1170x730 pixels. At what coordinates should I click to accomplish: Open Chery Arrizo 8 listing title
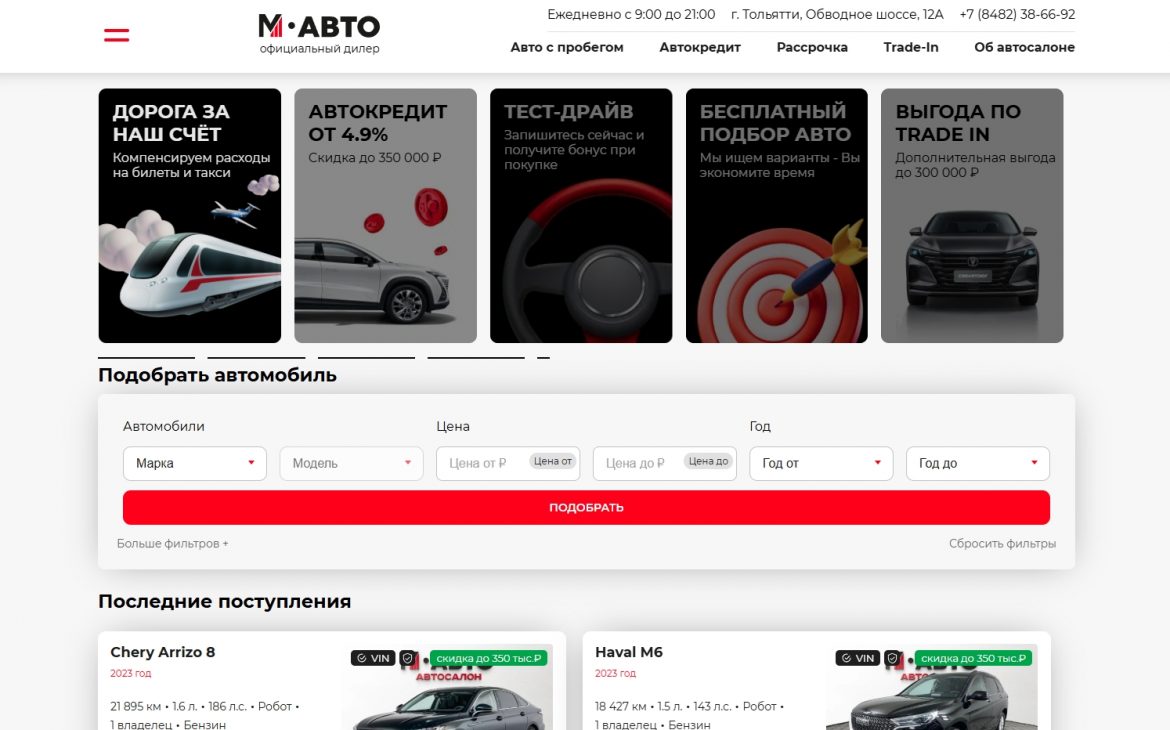coord(163,652)
